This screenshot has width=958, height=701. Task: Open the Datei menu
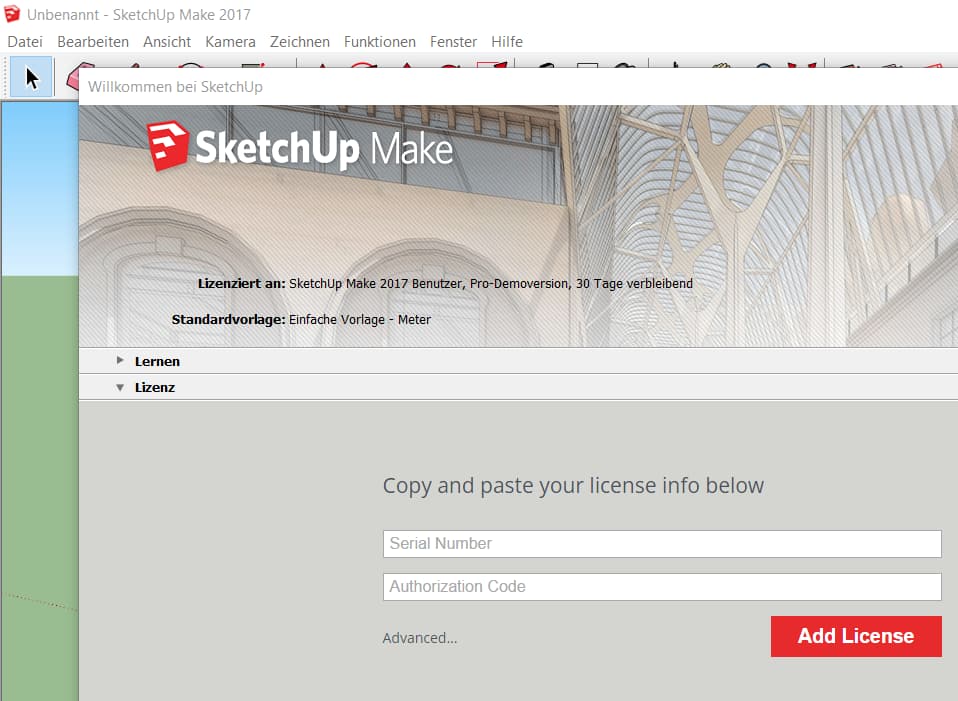coord(25,42)
